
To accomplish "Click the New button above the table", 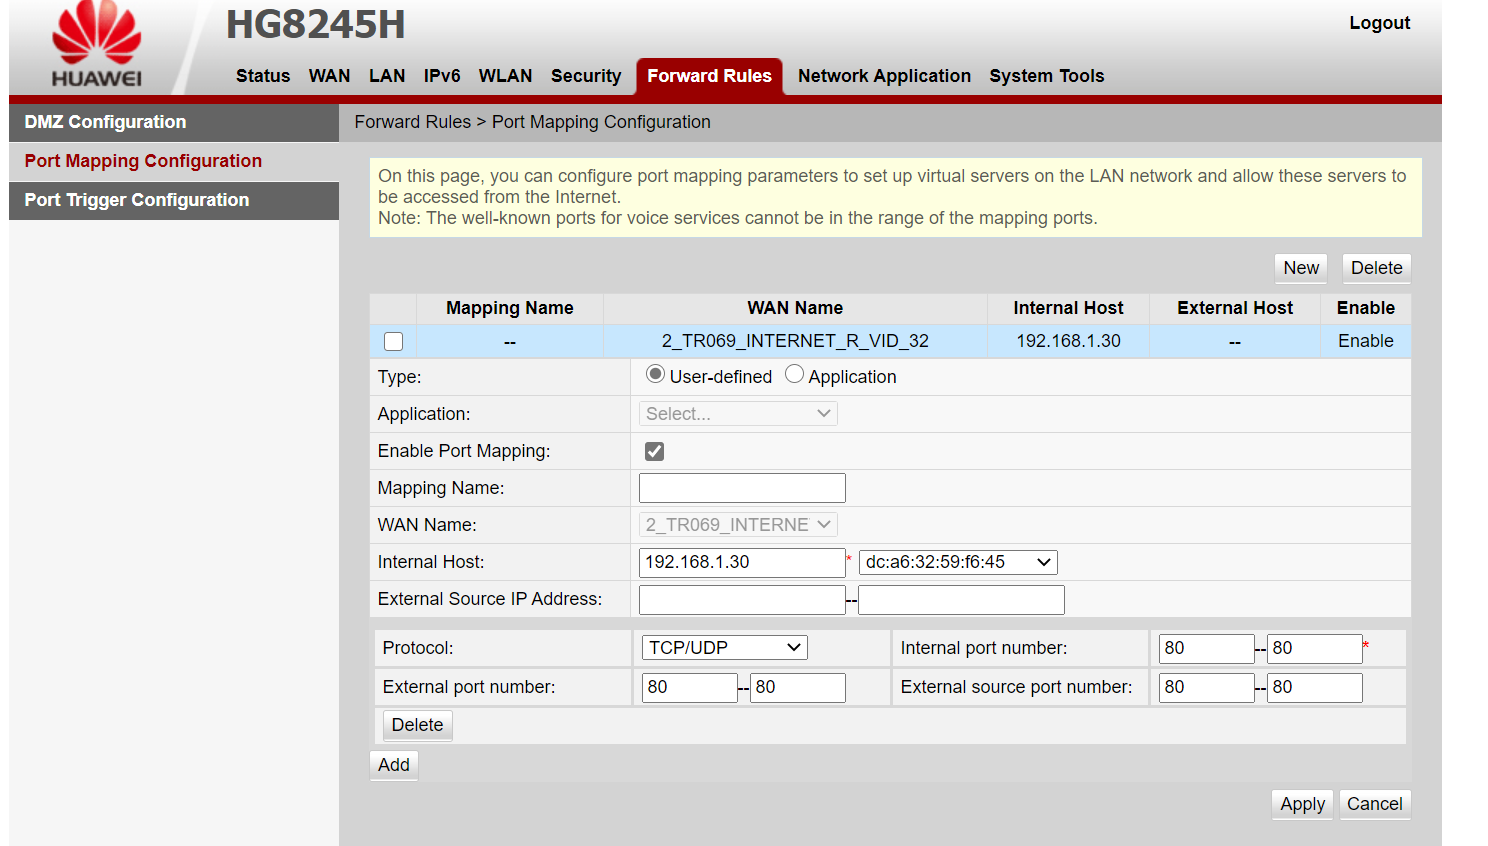I will 1301,268.
